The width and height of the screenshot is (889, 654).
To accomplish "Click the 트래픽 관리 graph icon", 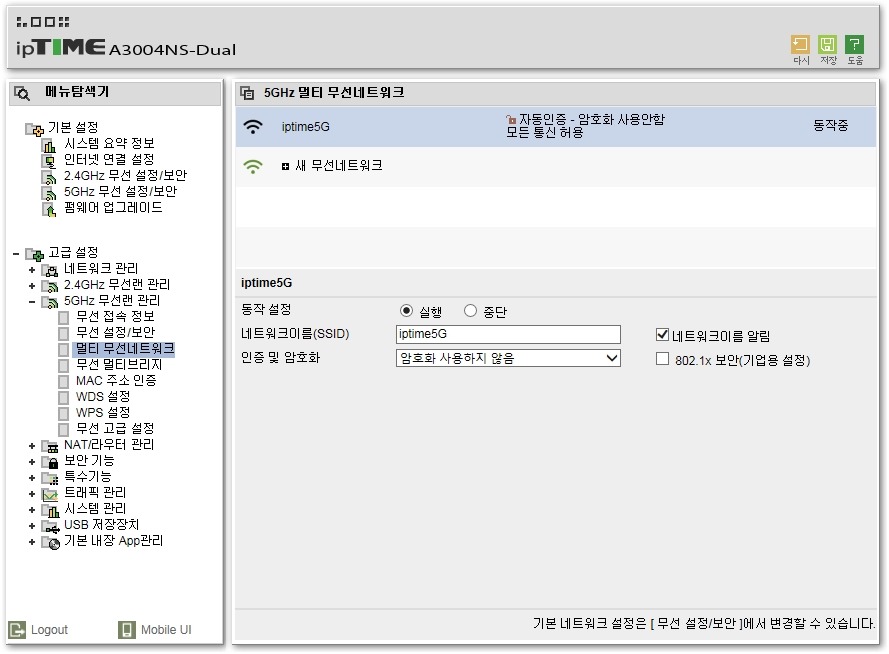I will coord(50,495).
